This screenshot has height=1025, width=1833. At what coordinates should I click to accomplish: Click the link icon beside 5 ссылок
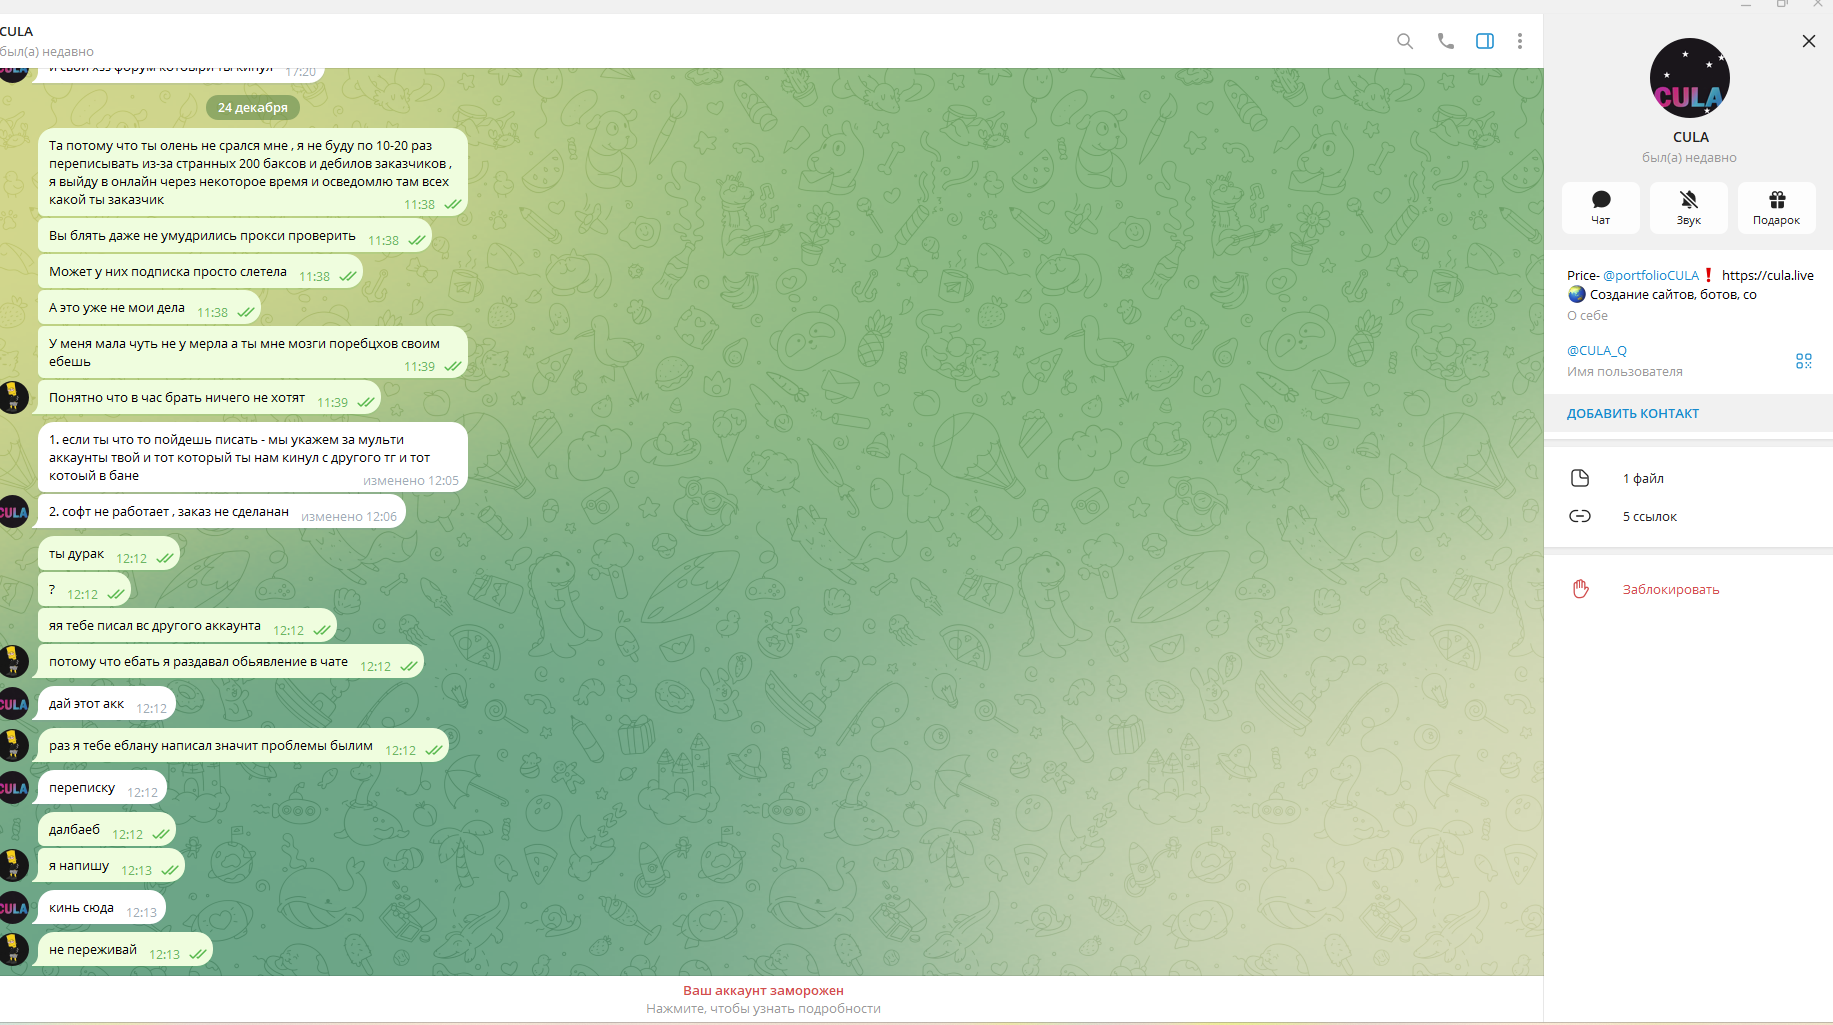pos(1580,516)
